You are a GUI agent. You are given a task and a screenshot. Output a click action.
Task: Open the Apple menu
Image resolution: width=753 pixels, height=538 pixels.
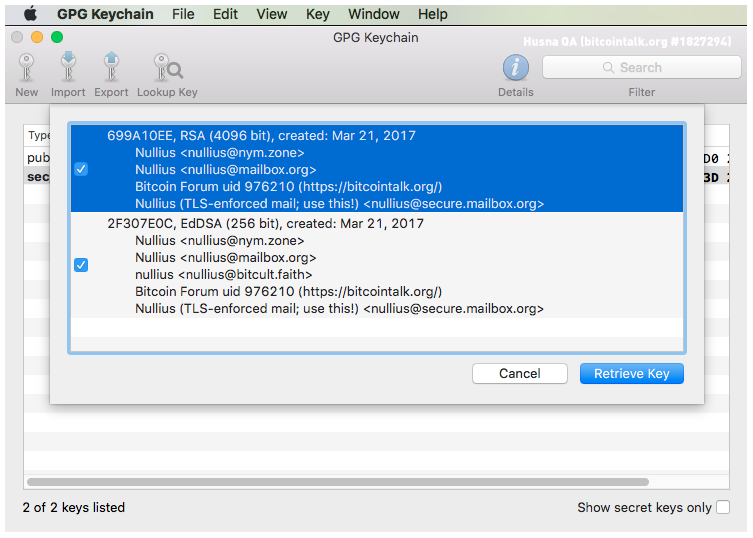[x=30, y=14]
